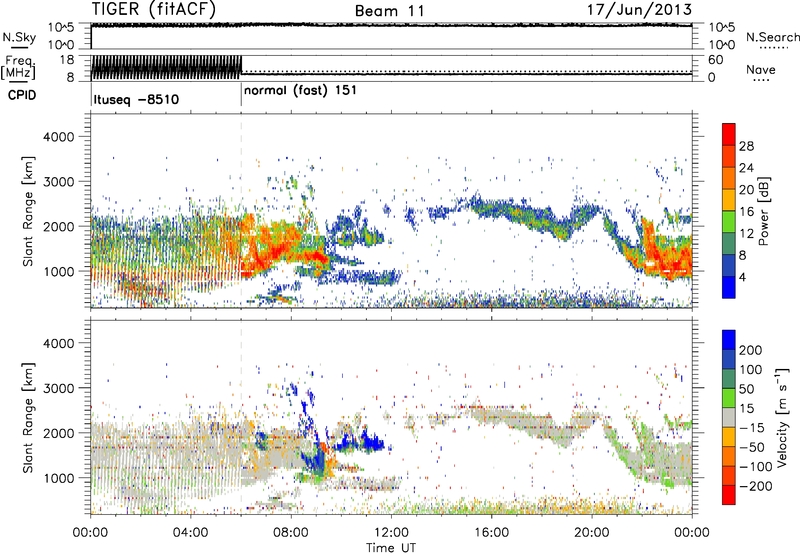The width and height of the screenshot is (800, 554).
Task: Click the 'N.Search' legend label
Action: 772,37
